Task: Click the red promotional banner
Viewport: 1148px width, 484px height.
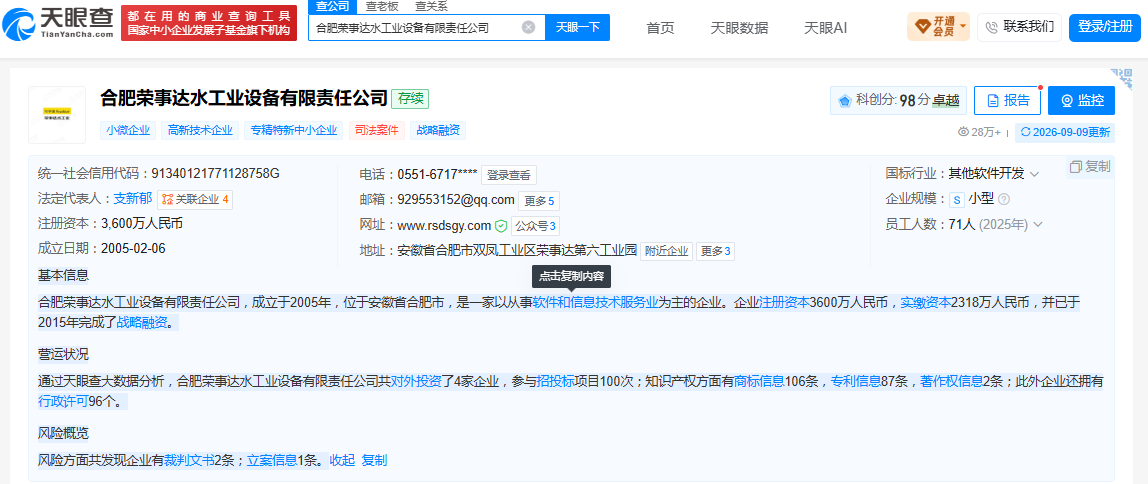Action: coord(209,23)
